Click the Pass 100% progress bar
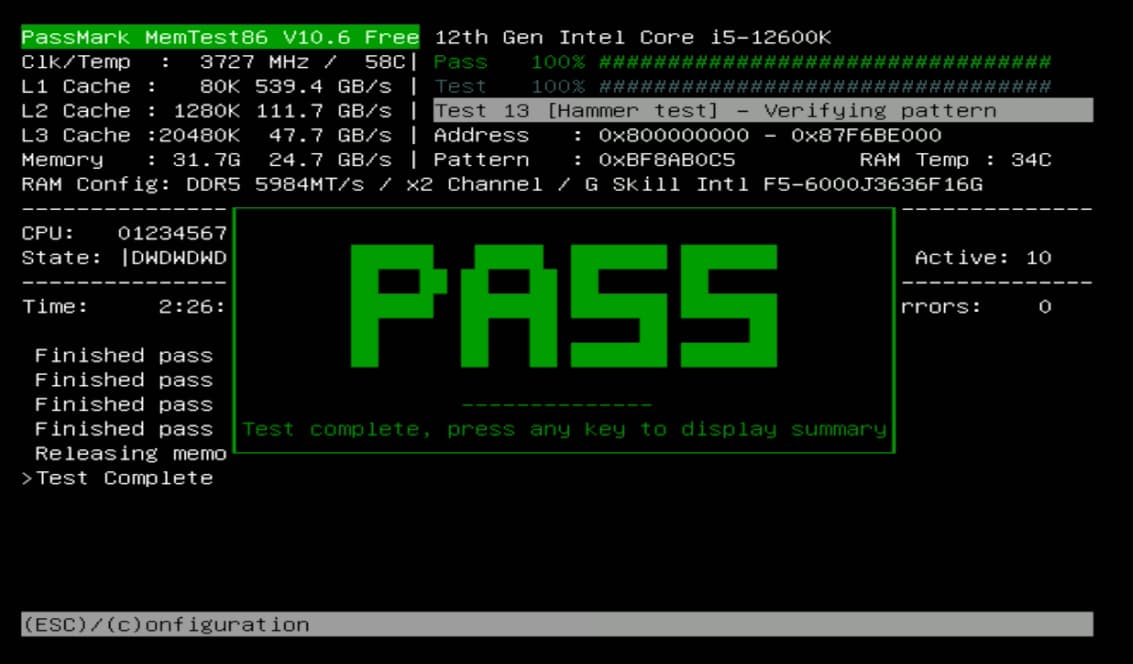1133x664 pixels. click(x=742, y=62)
